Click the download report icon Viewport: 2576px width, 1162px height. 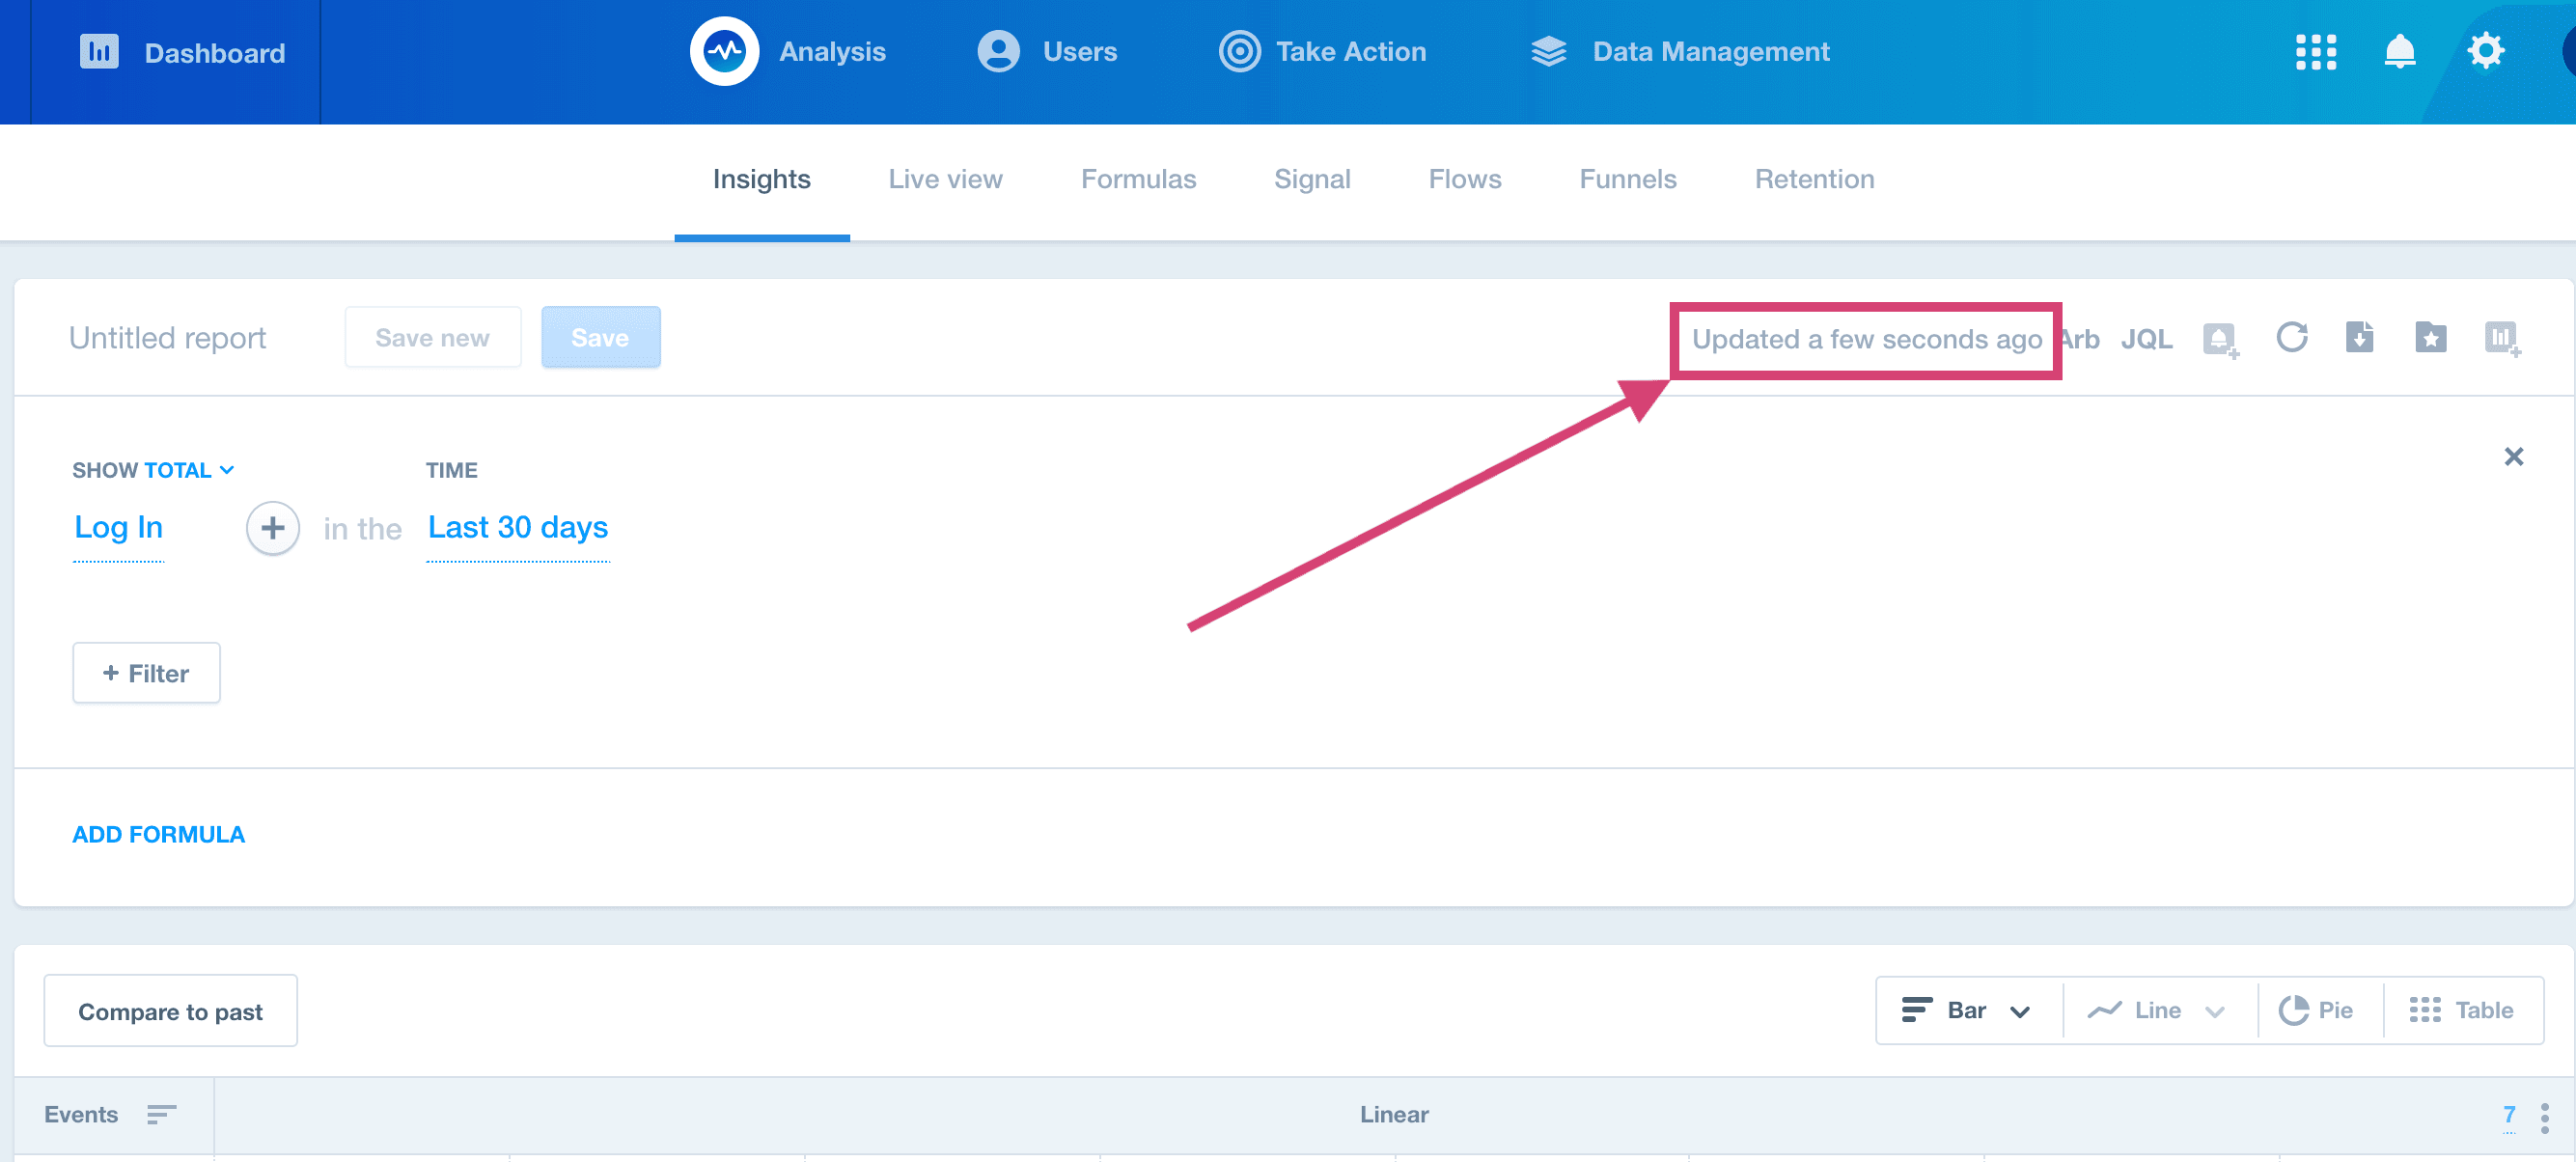[2359, 338]
